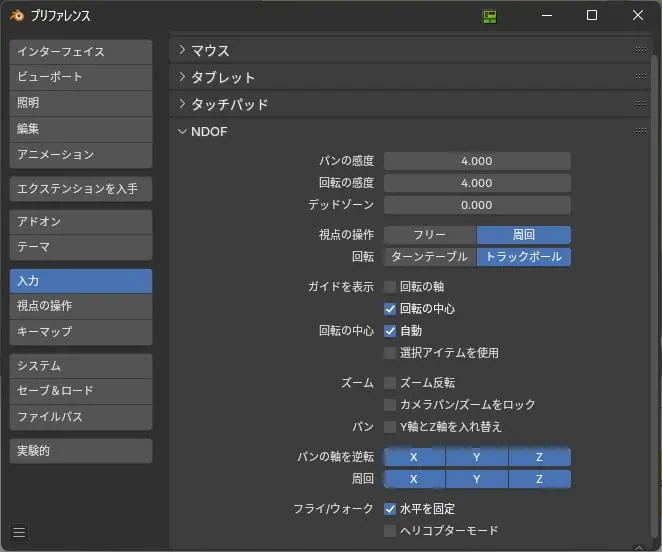
Task: Toggle Y in パンの軸を逆転
Action: pyautogui.click(x=477, y=457)
